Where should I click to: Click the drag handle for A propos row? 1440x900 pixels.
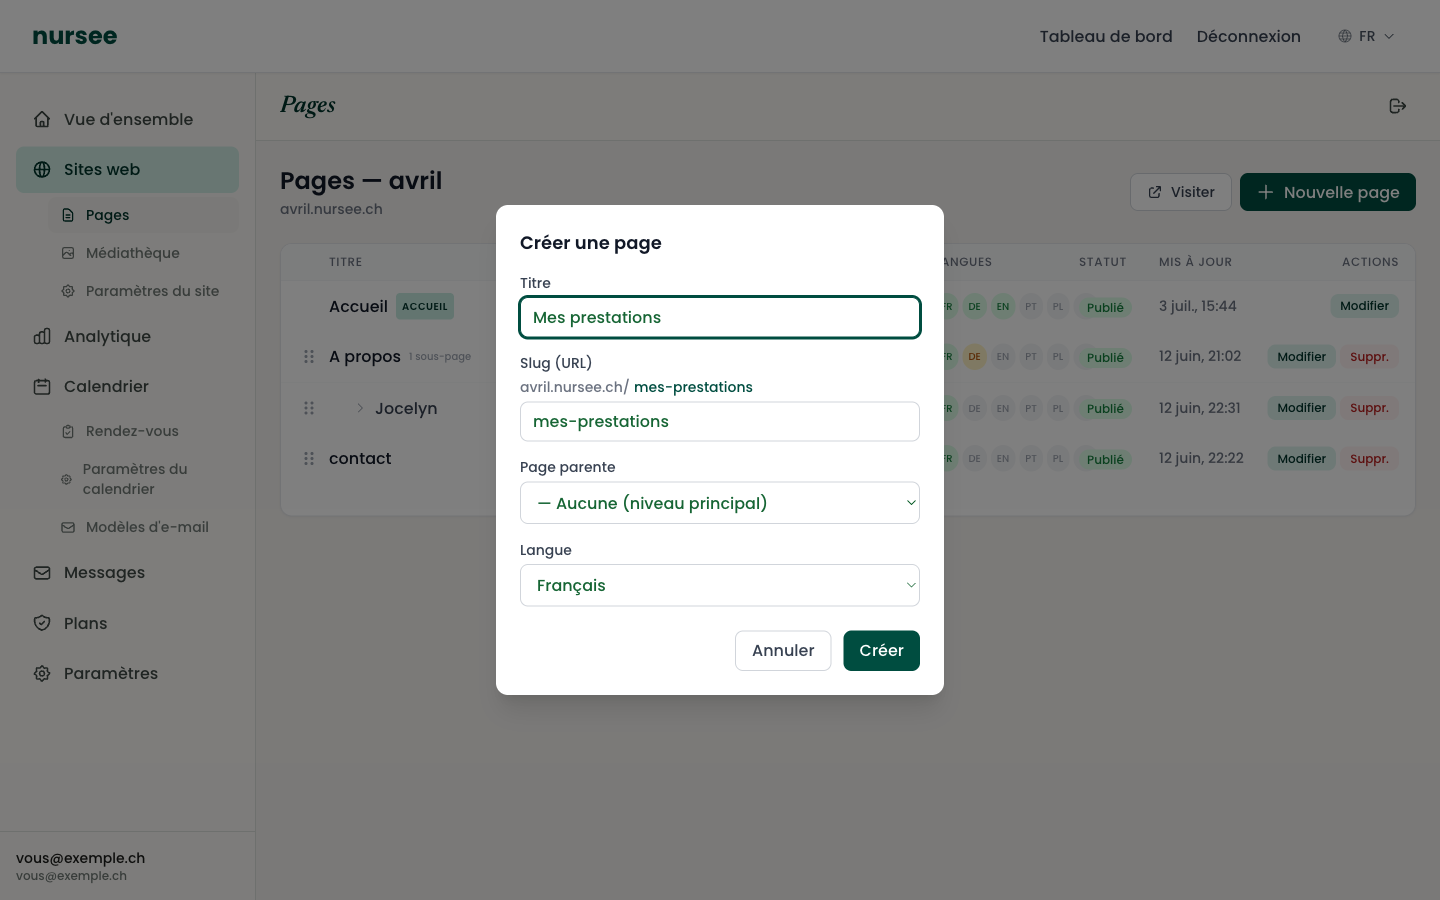[309, 357]
